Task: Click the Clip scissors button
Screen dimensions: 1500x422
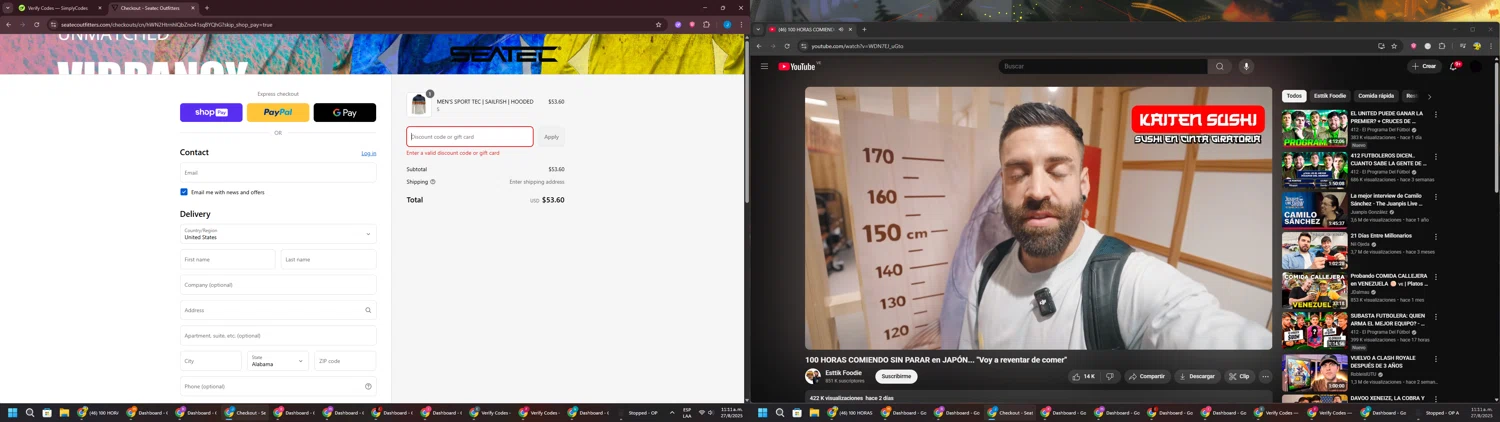Action: click(x=1239, y=376)
